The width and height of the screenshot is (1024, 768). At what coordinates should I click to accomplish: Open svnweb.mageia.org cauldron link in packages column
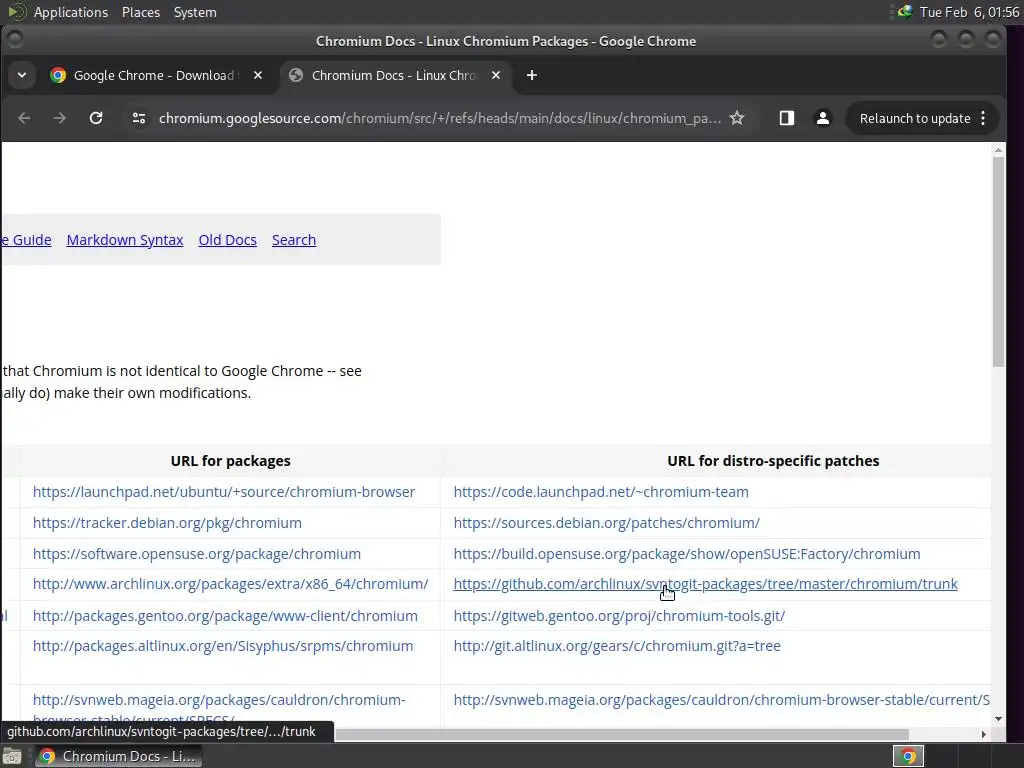tap(219, 700)
